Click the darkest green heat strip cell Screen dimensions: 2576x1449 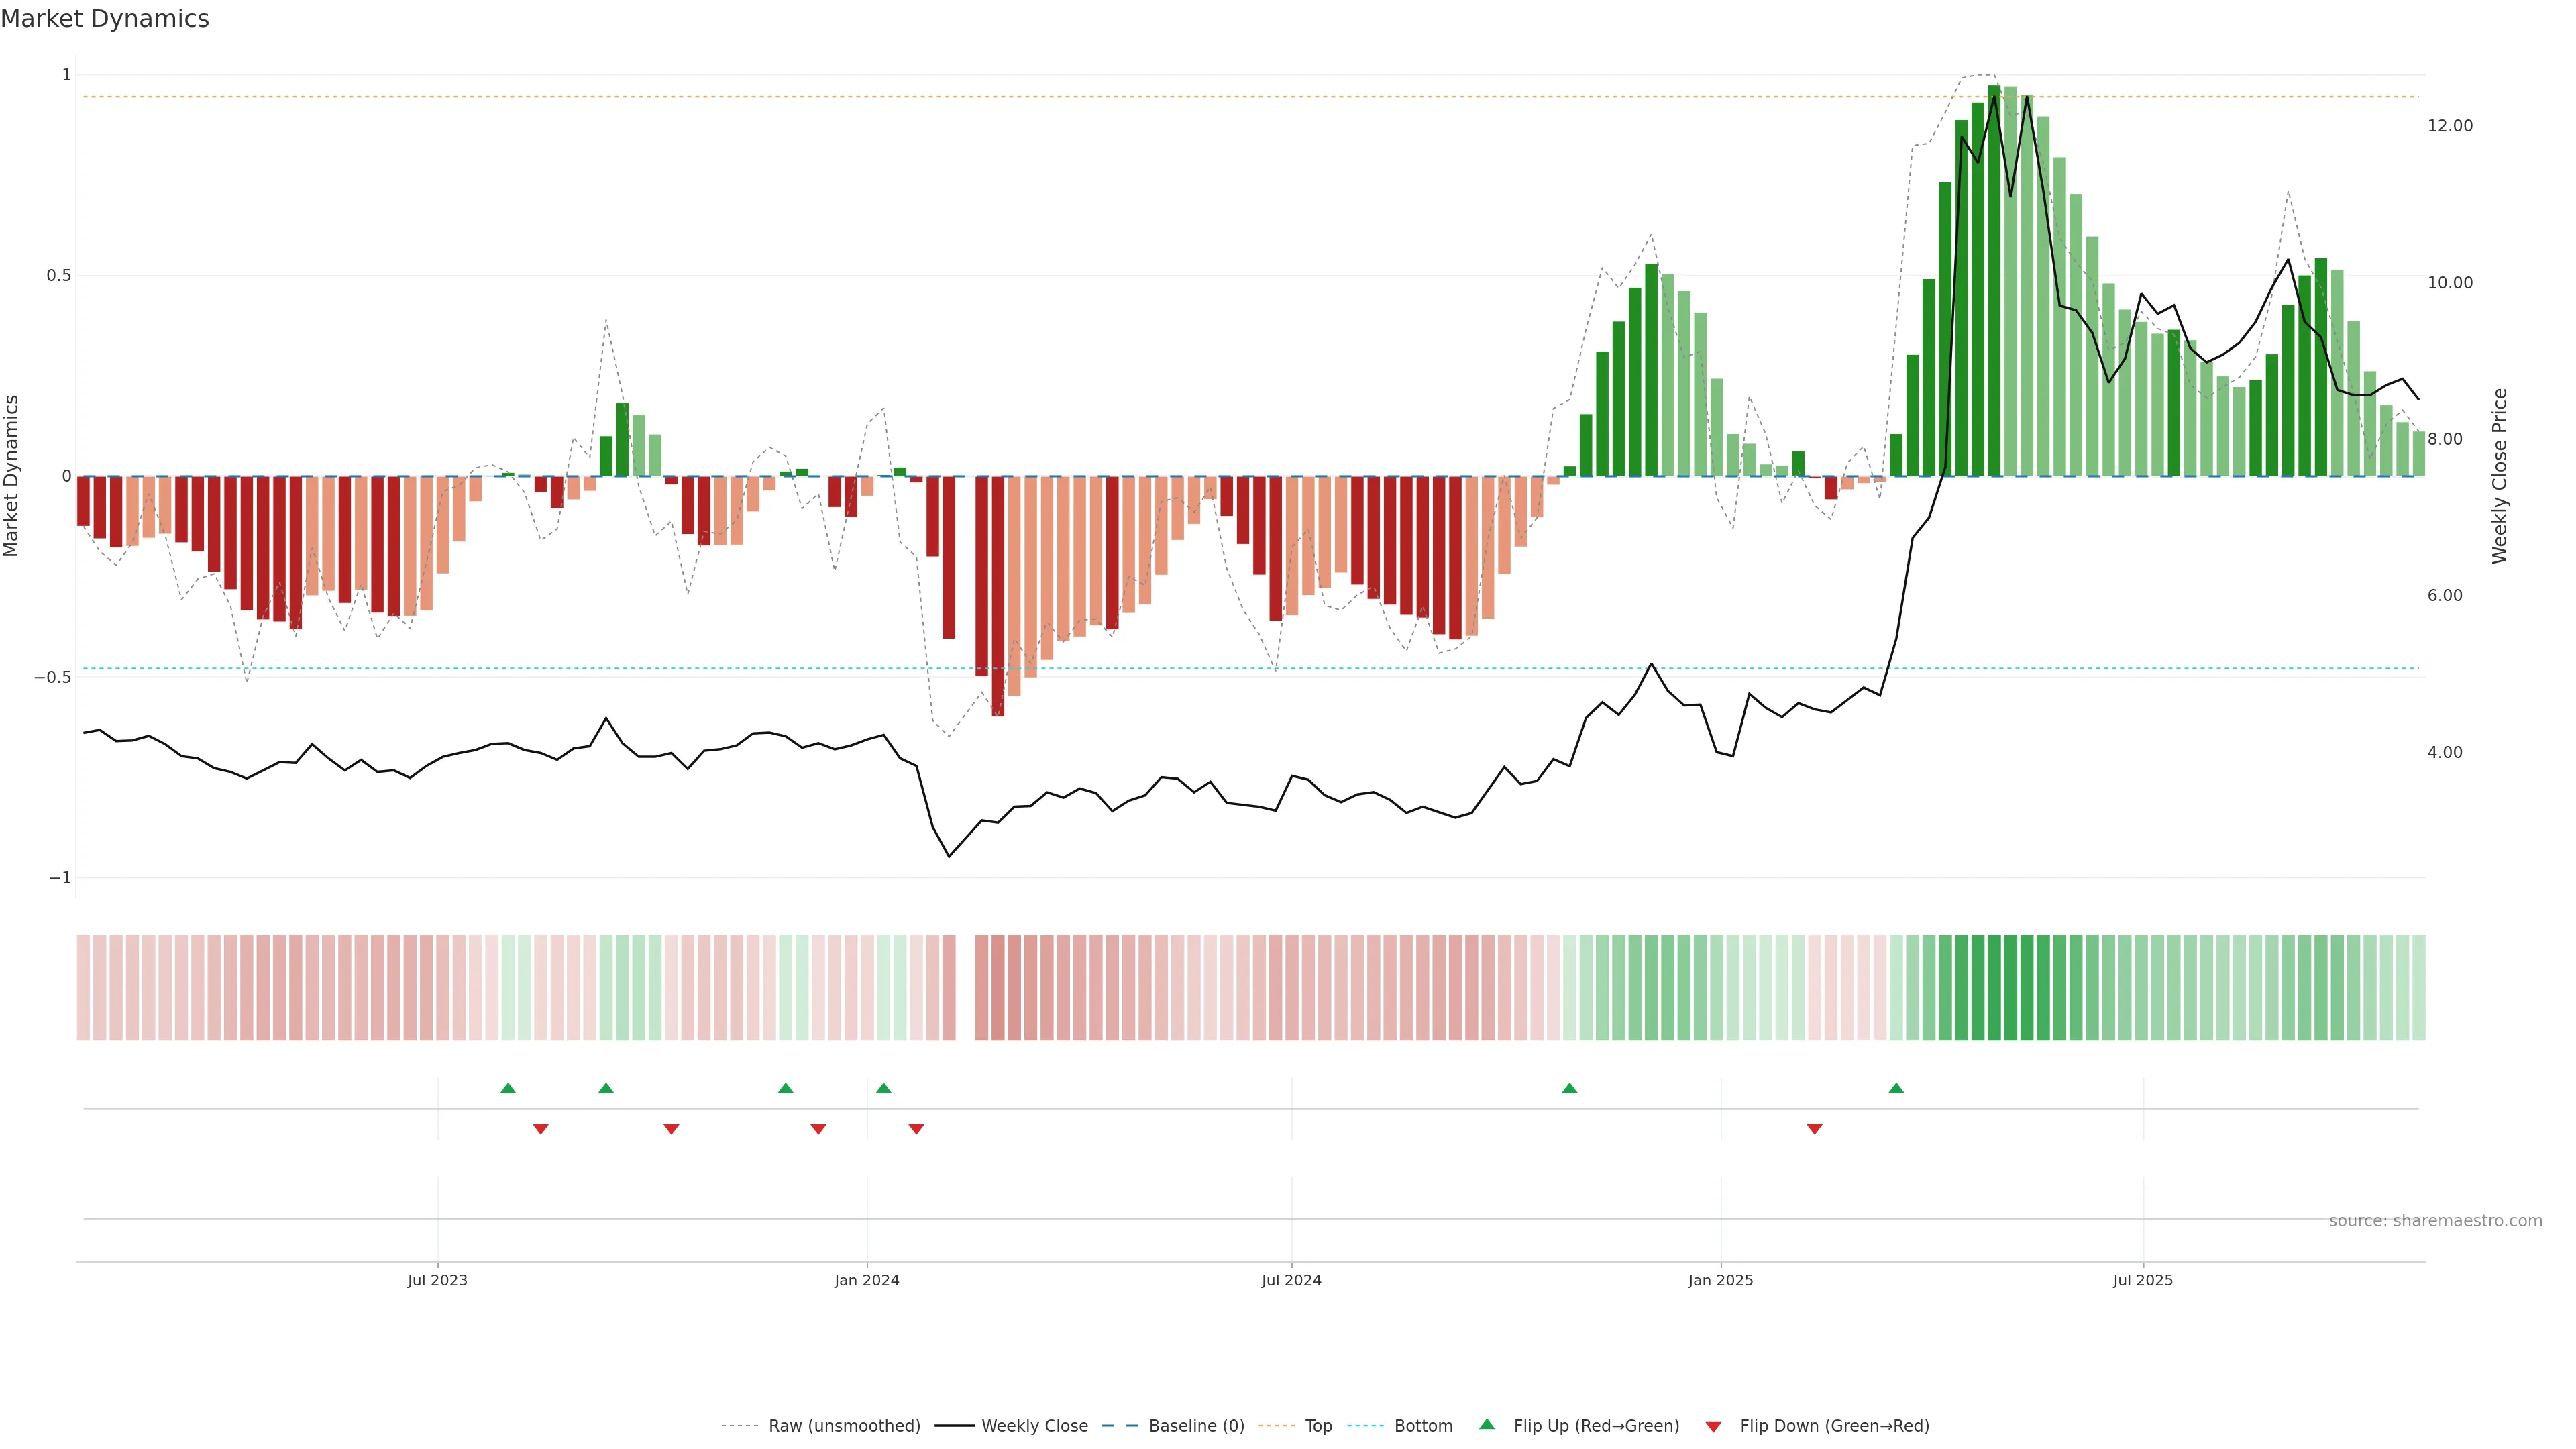[1994, 988]
